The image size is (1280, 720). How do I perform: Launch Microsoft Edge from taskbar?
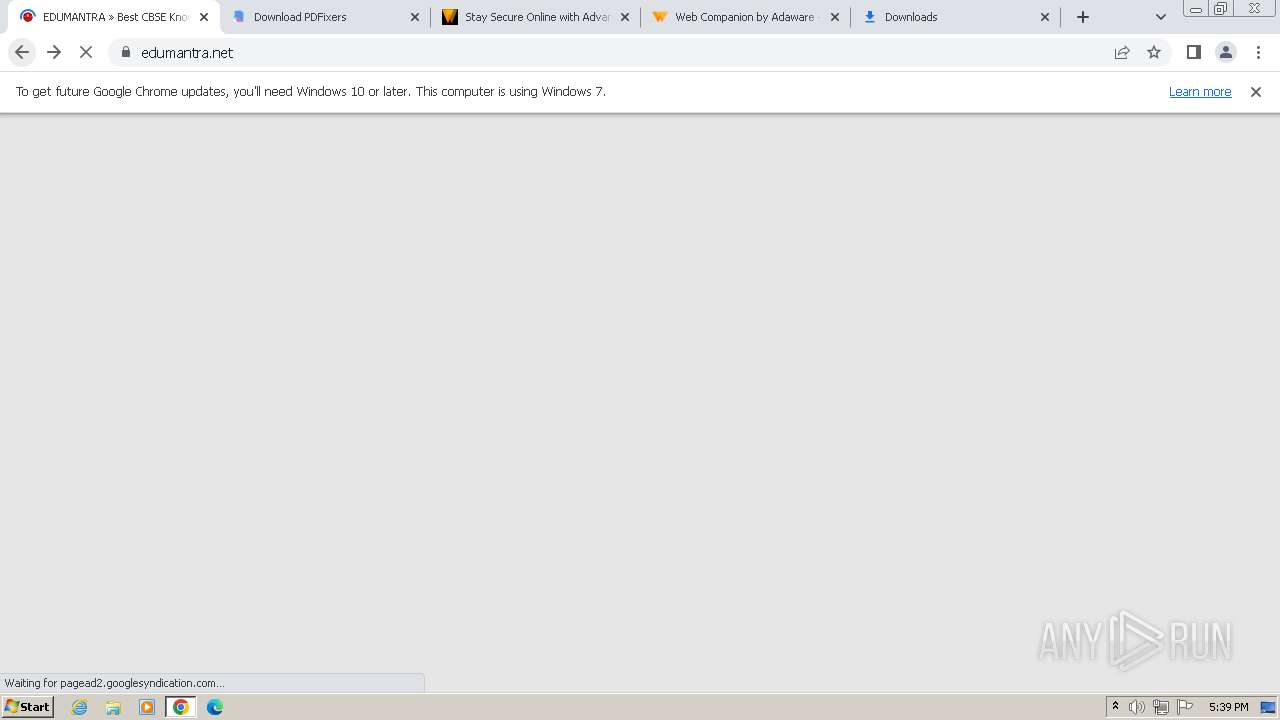point(215,707)
